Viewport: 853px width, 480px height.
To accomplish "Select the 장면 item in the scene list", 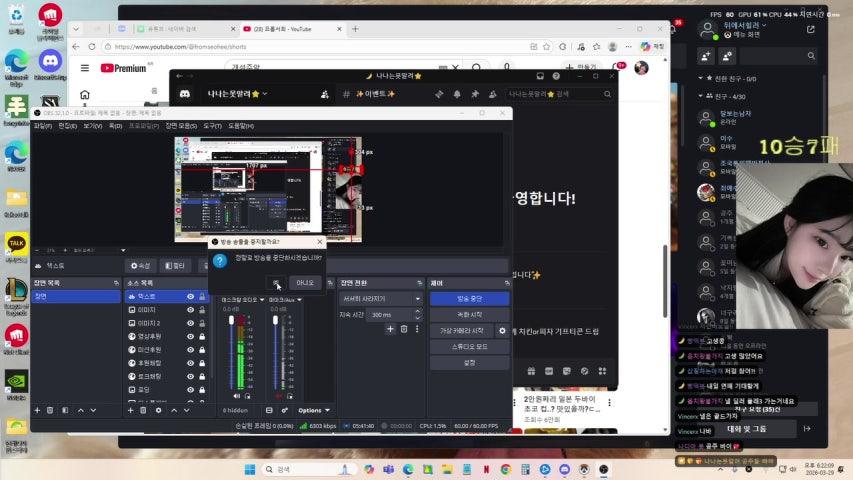I will [x=76, y=297].
